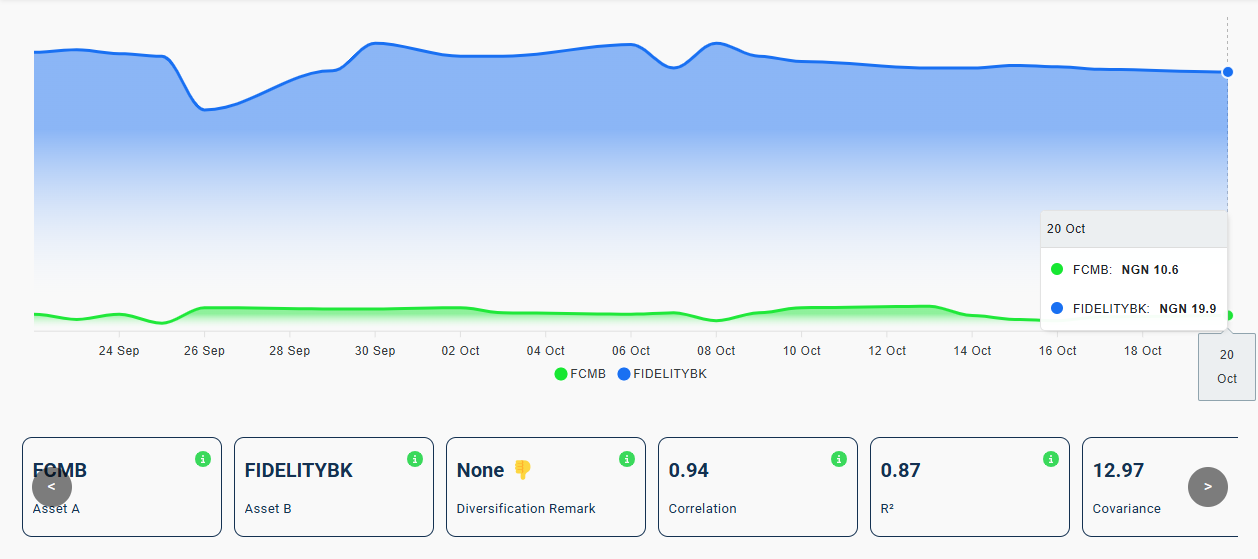Click the 20 Oct axis label box
The width and height of the screenshot is (1258, 559).
1227,367
